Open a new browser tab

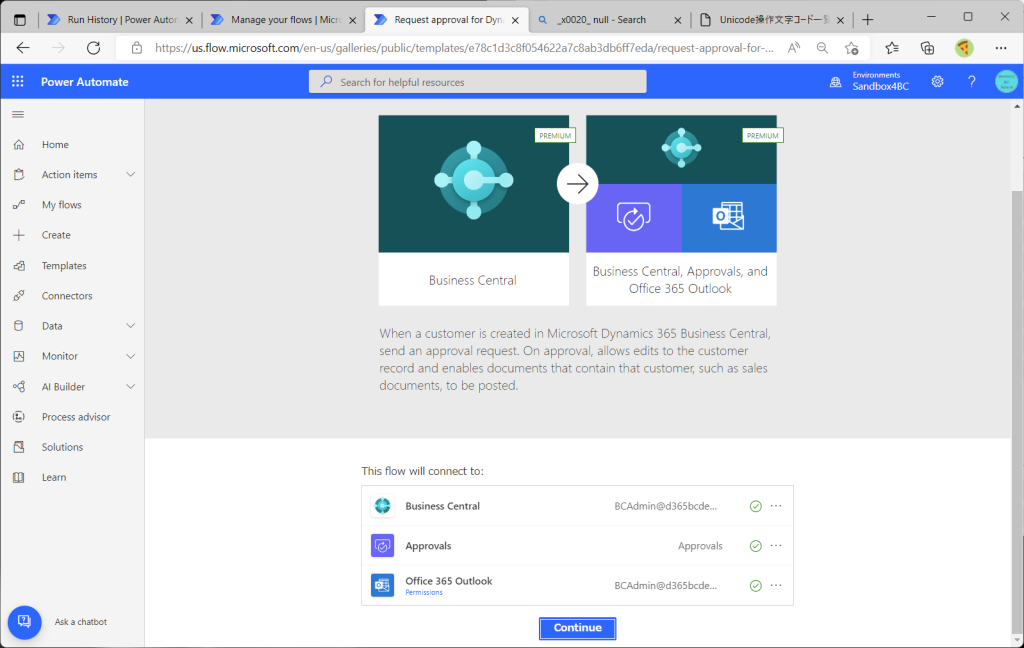point(867,20)
